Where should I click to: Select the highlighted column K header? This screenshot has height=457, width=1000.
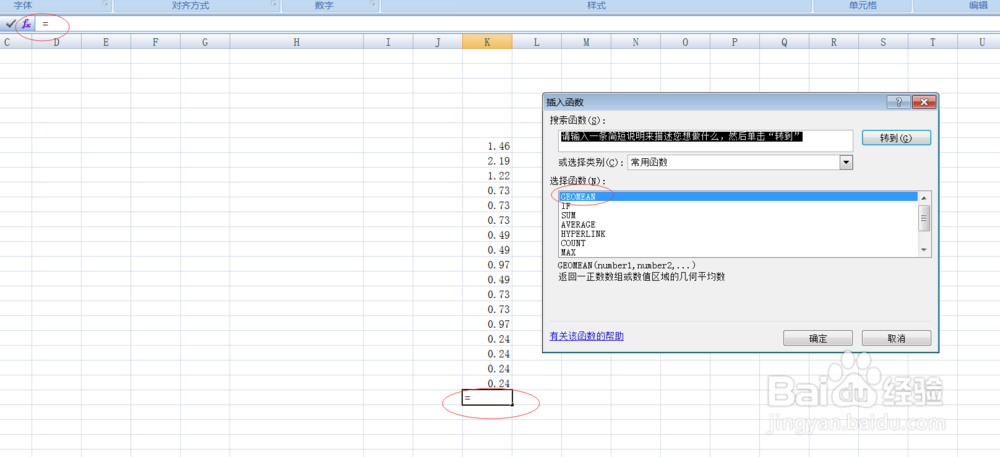[x=487, y=42]
